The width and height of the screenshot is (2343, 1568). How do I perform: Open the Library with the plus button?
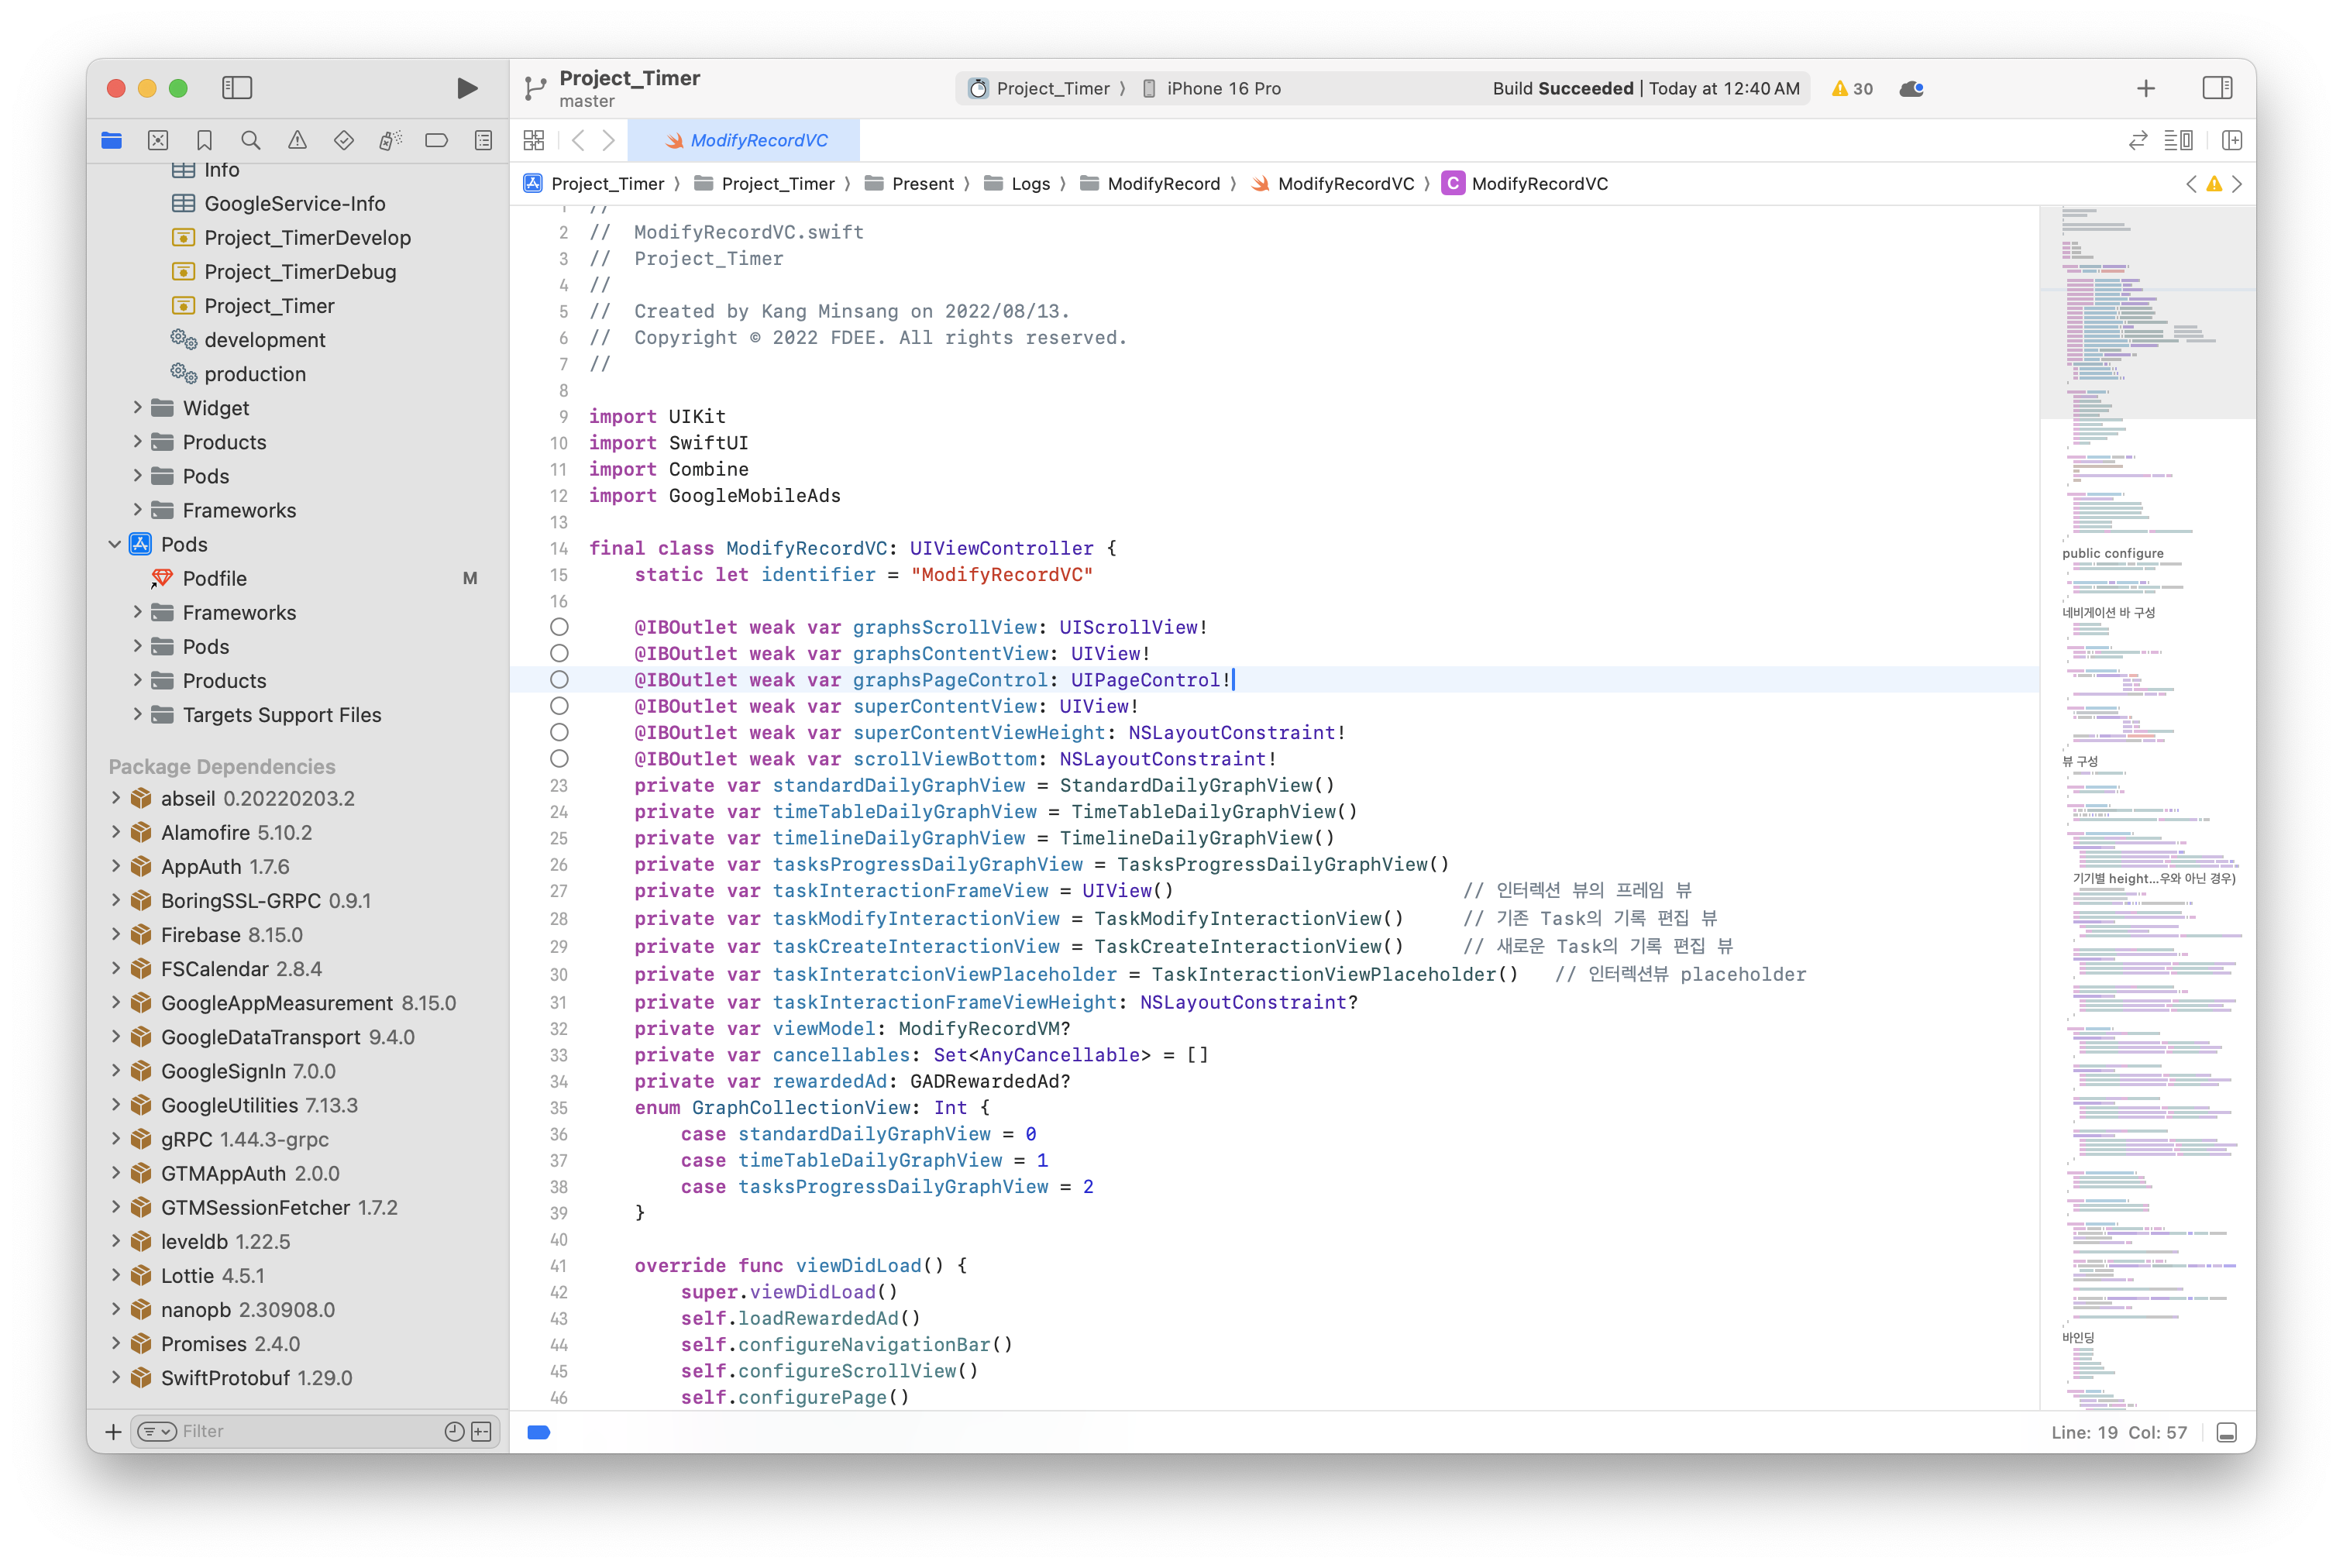(2146, 88)
